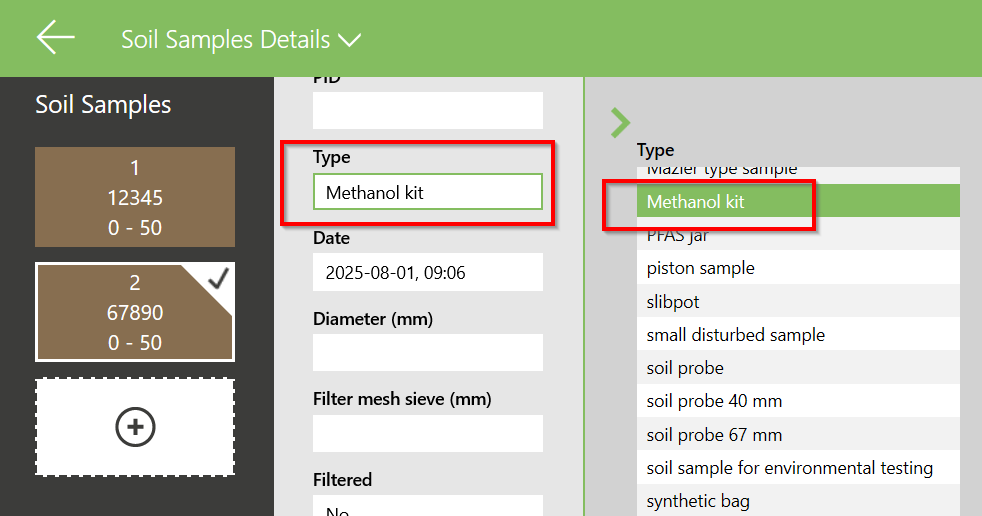The width and height of the screenshot is (982, 516).
Task: Toggle the Filtered field value
Action: [427, 506]
